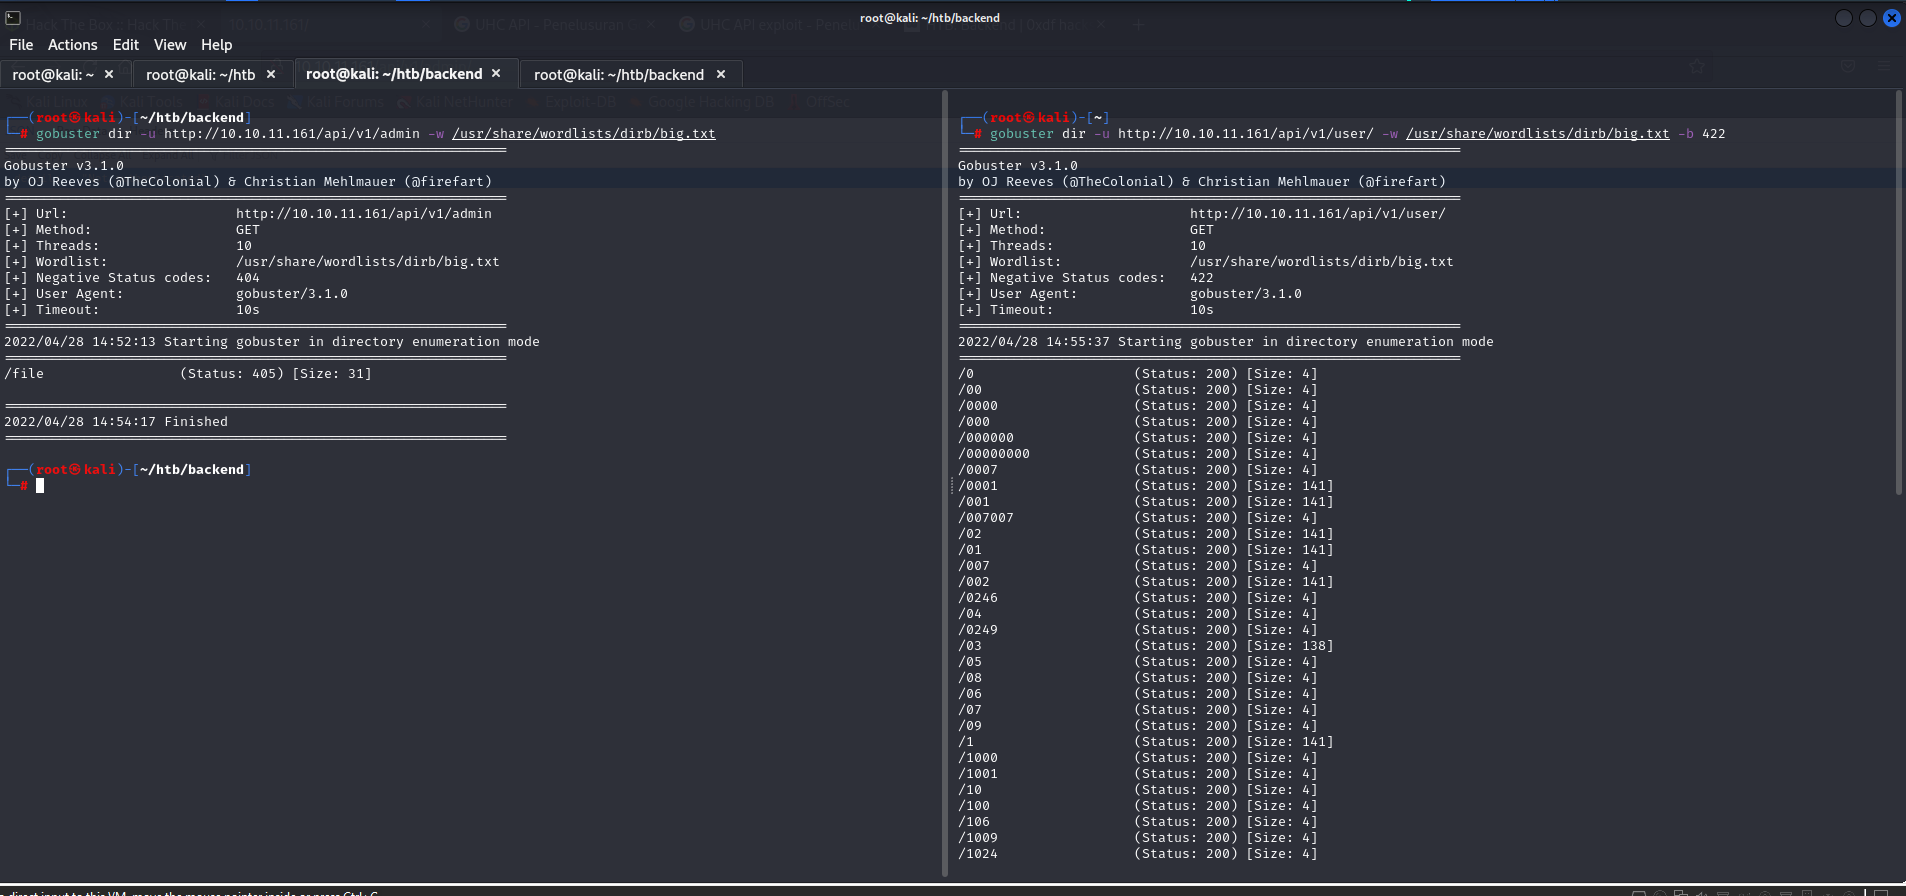Click the right pane 'Threads: 10' line
Viewport: 1906px width, 896px height.
click(x=1082, y=246)
